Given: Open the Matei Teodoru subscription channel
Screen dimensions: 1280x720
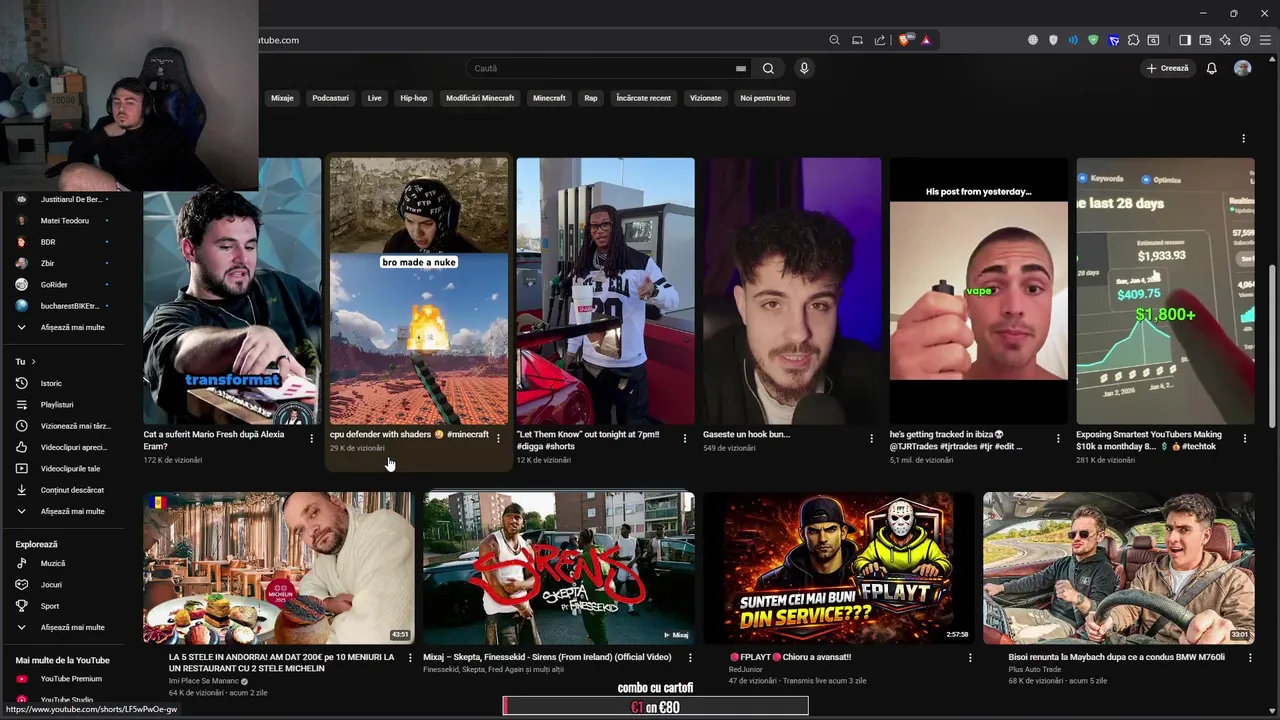Looking at the screenshot, I should pyautogui.click(x=65, y=221).
